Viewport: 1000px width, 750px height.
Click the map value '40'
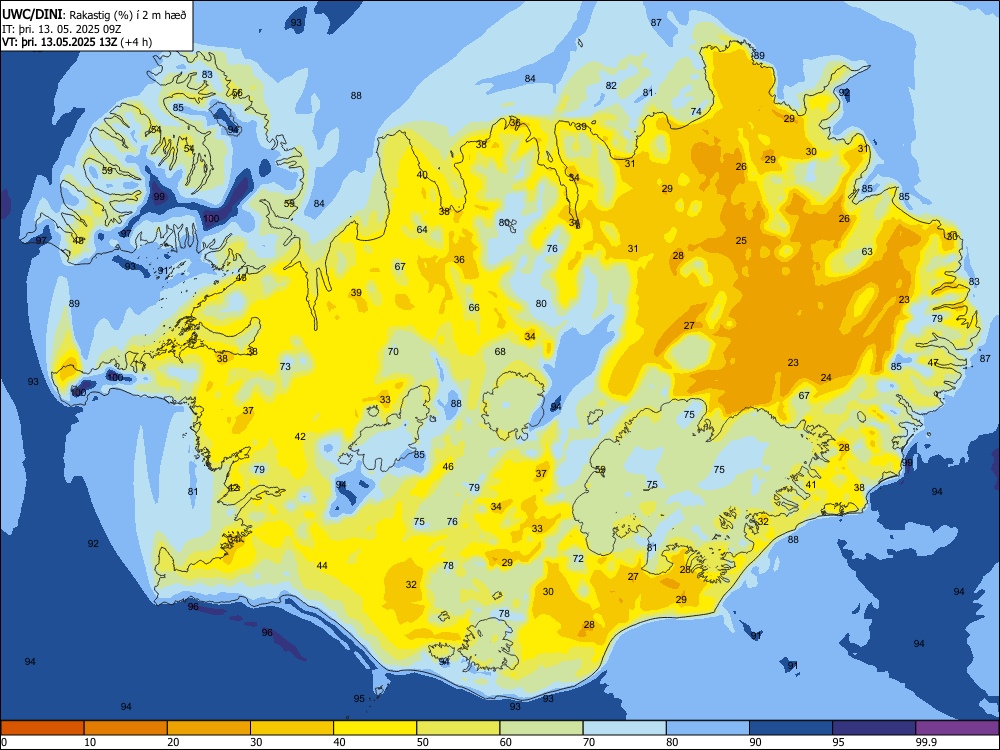422,175
